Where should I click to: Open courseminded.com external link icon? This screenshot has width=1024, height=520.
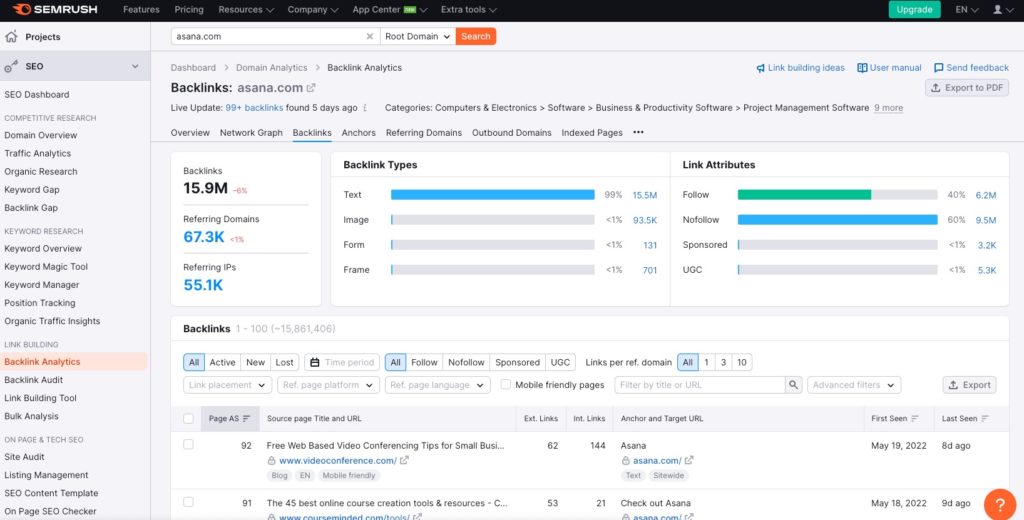(417, 517)
